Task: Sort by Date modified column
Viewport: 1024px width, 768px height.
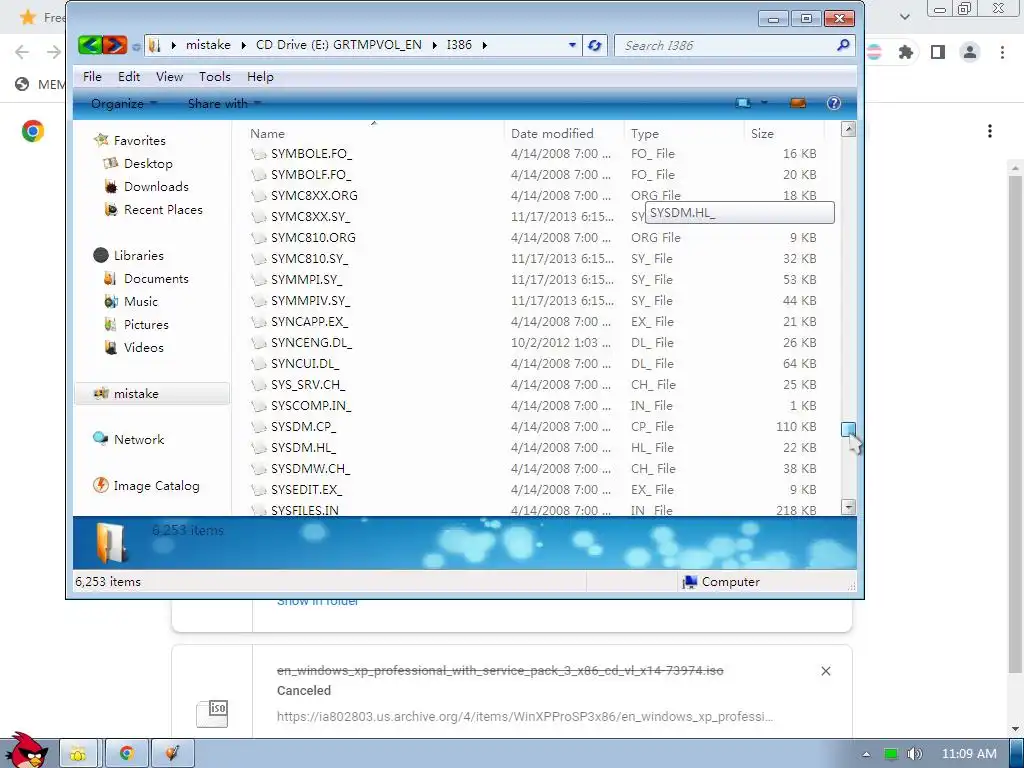Action: click(552, 133)
